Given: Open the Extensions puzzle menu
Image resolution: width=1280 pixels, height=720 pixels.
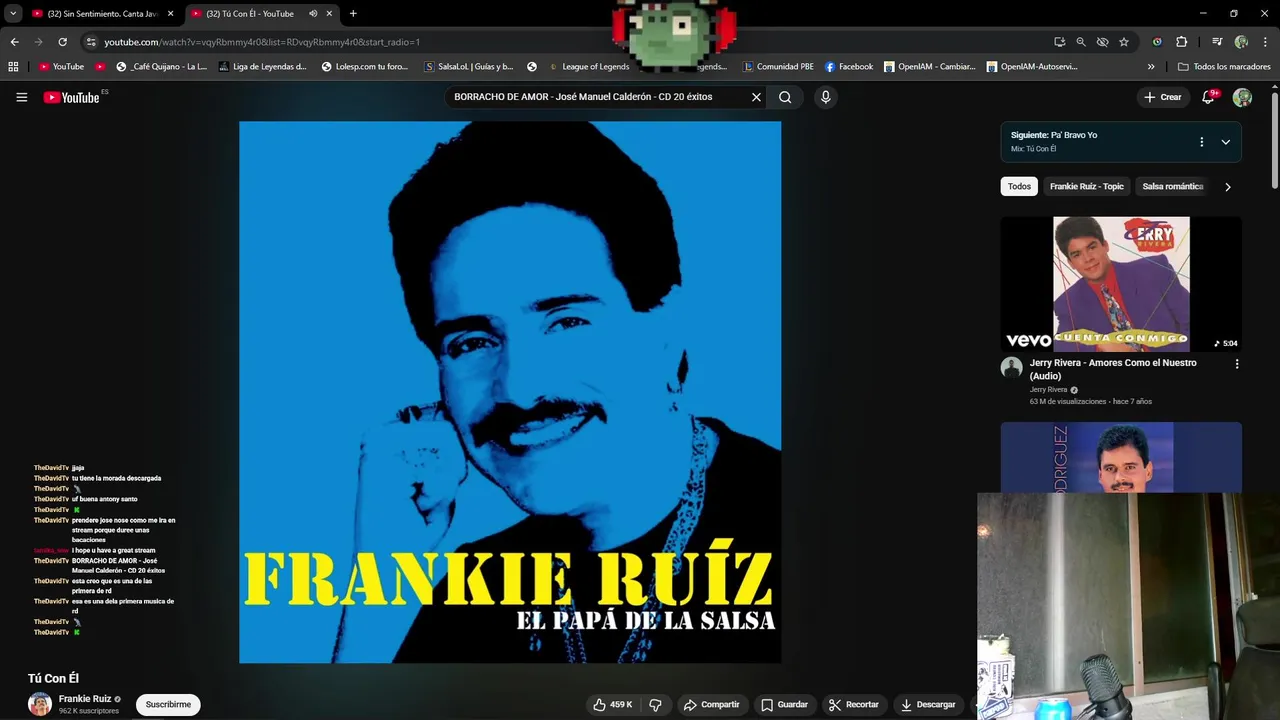Looking at the screenshot, I should pyautogui.click(x=1181, y=42).
